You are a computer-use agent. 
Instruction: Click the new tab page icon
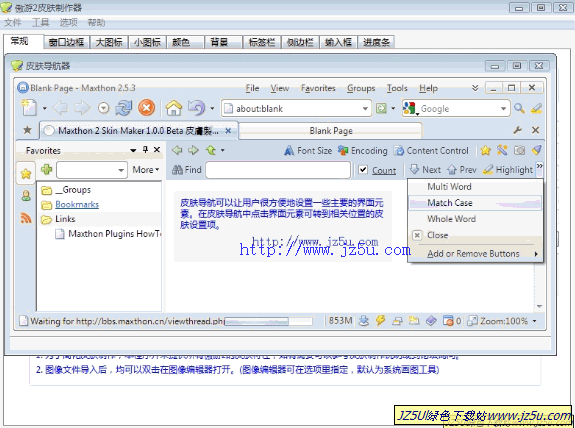29,108
